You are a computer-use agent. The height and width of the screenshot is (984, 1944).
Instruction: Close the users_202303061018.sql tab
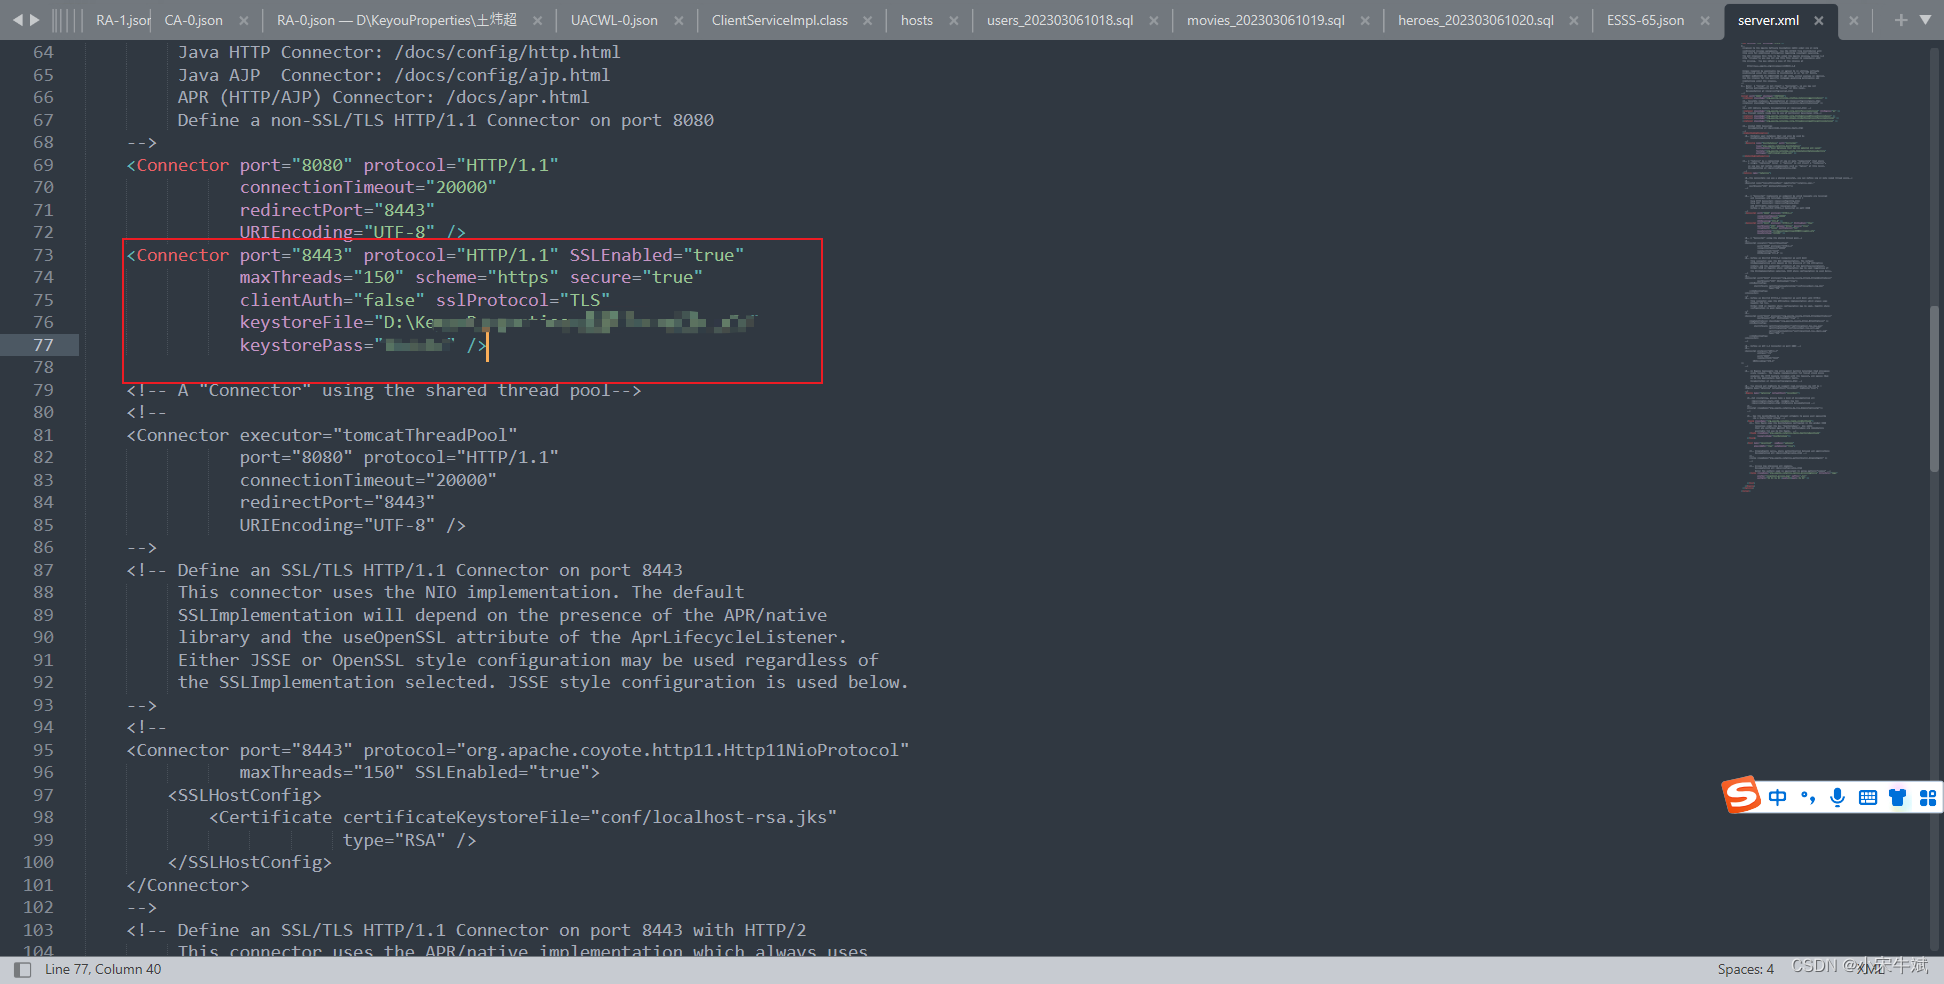tap(1154, 20)
